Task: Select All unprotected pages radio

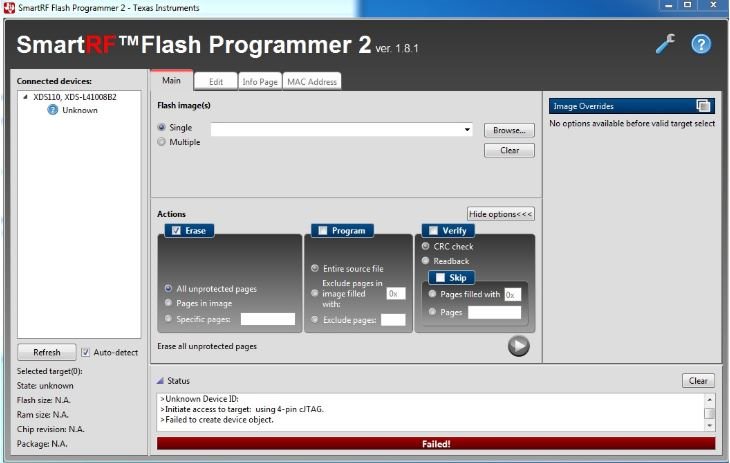Action: [x=168, y=289]
